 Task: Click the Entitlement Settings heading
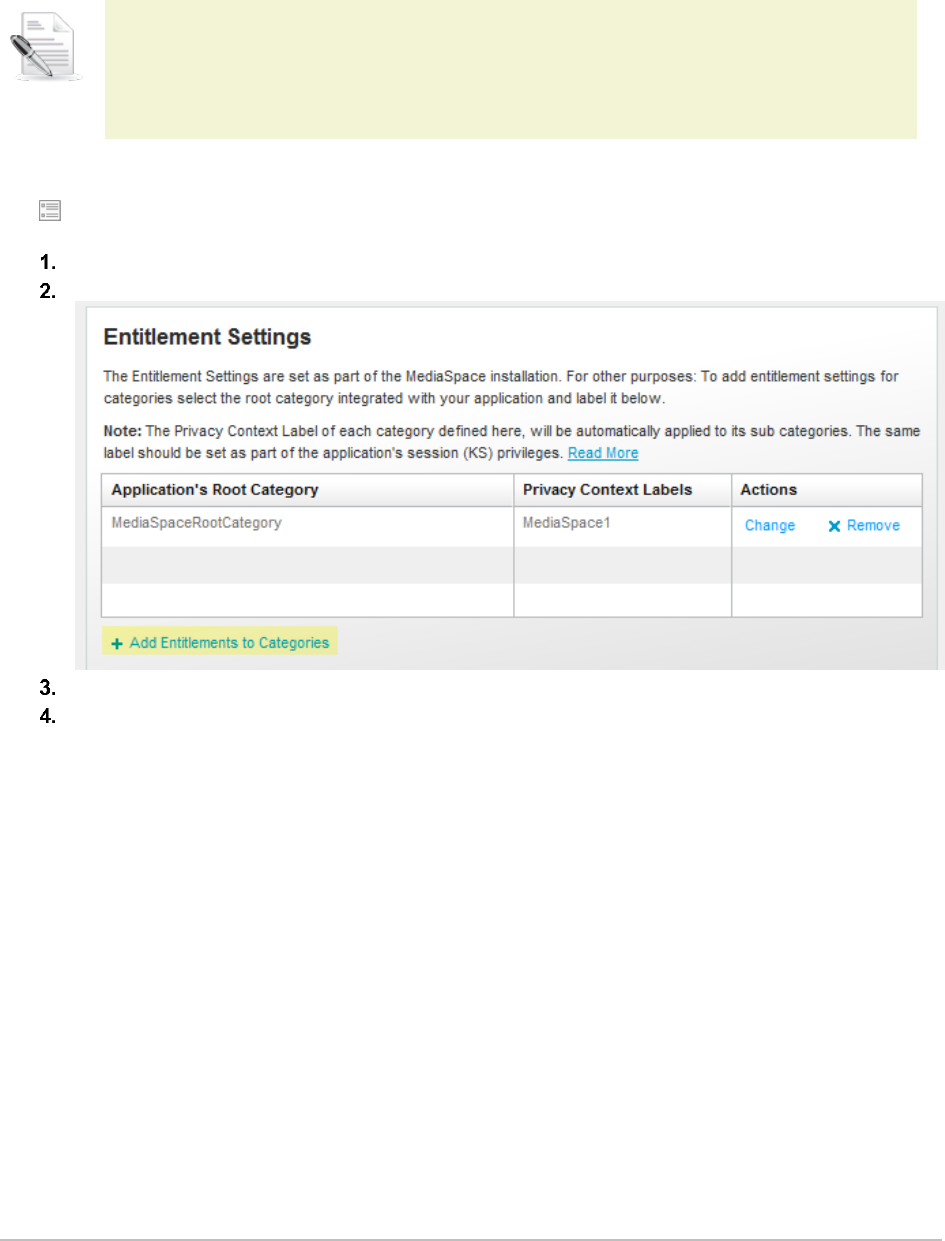coord(208,338)
